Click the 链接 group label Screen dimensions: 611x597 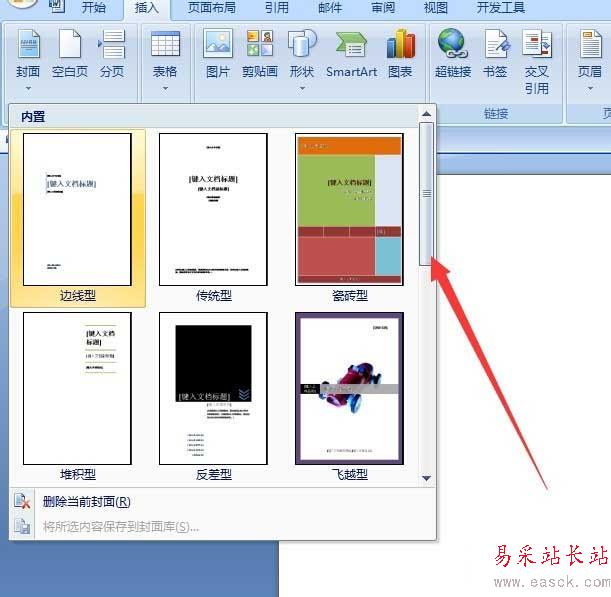click(496, 114)
